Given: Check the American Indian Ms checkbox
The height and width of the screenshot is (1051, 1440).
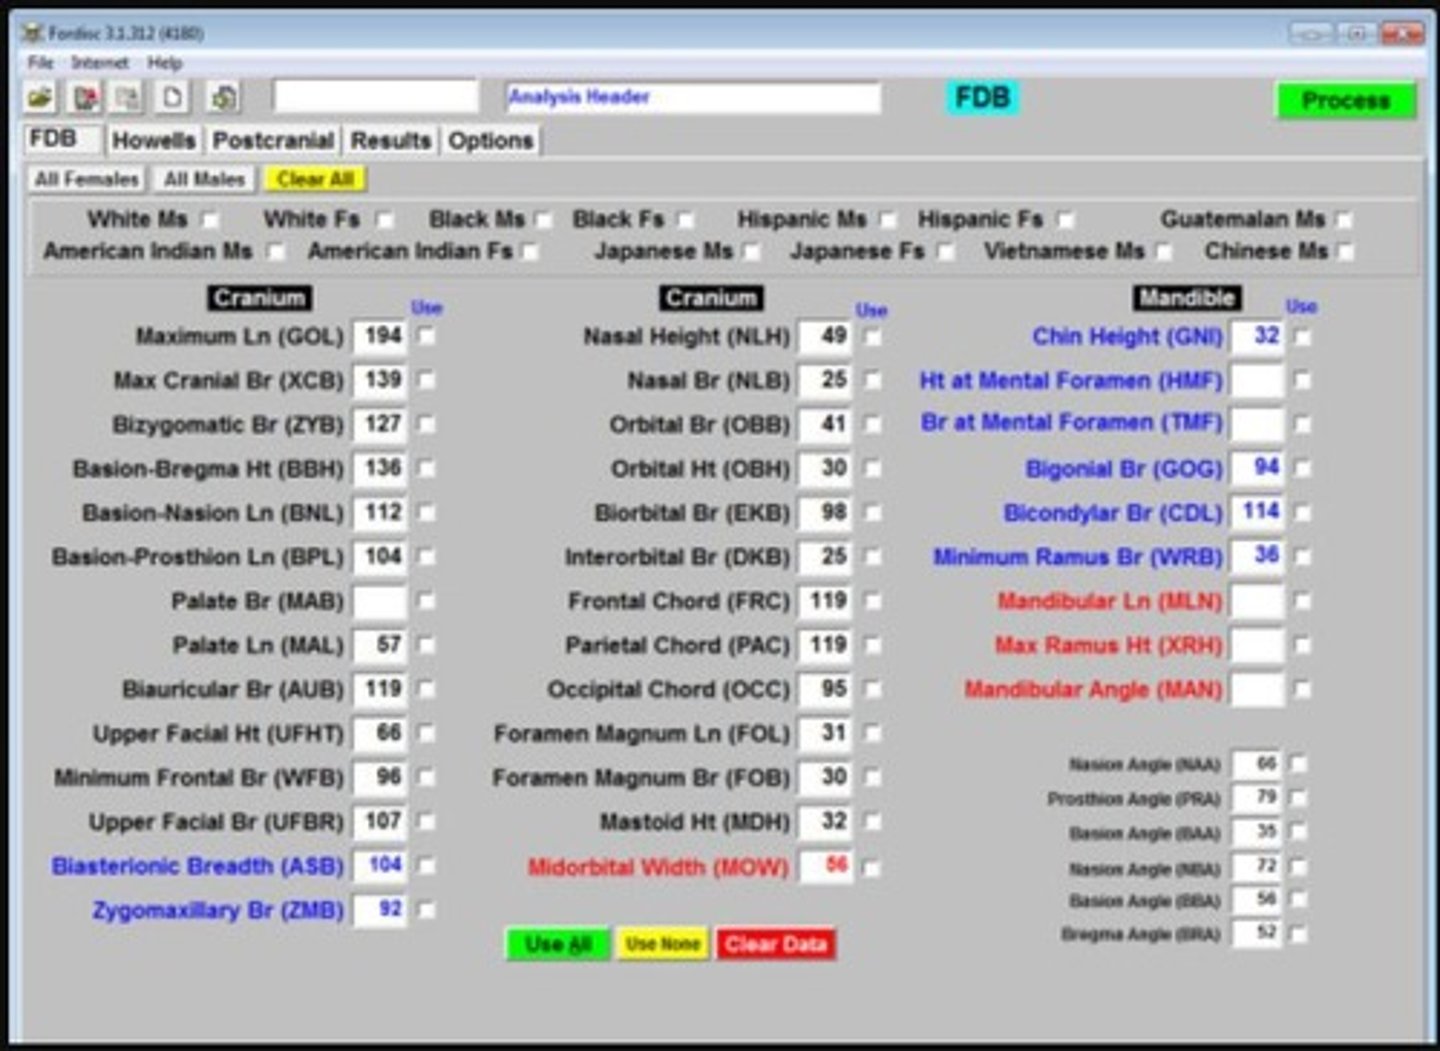Looking at the screenshot, I should click(x=276, y=252).
